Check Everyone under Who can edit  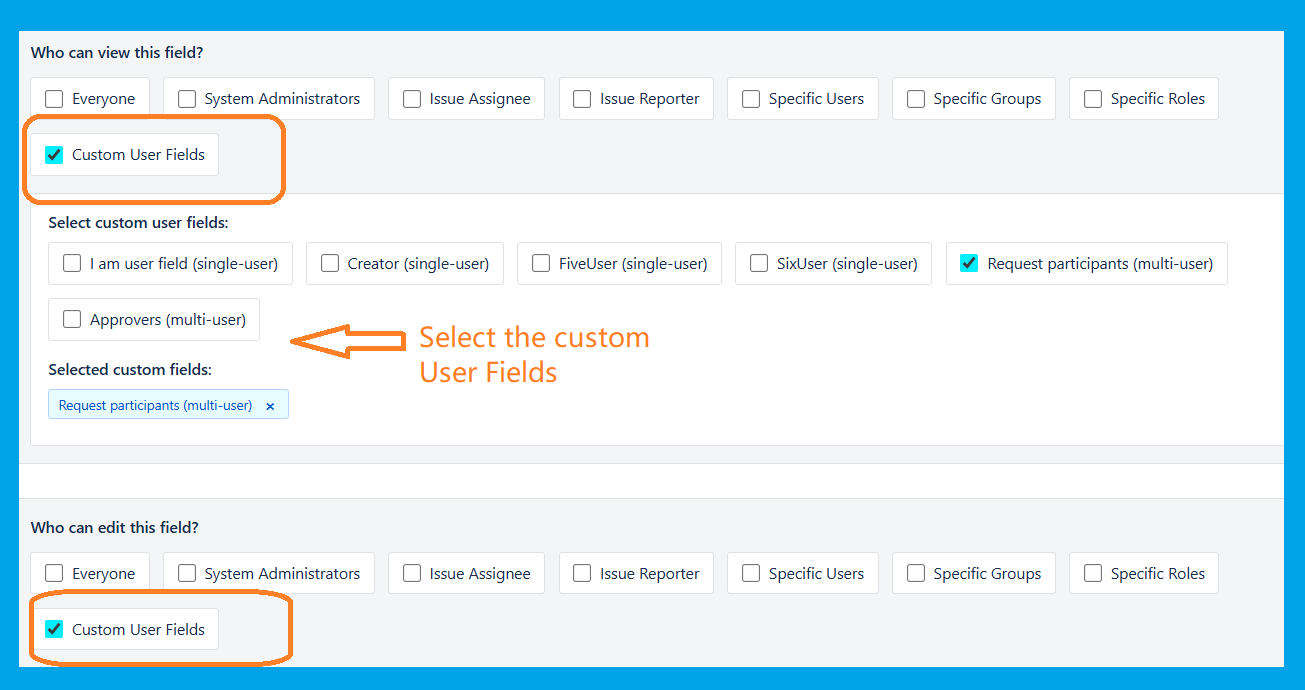pos(54,574)
